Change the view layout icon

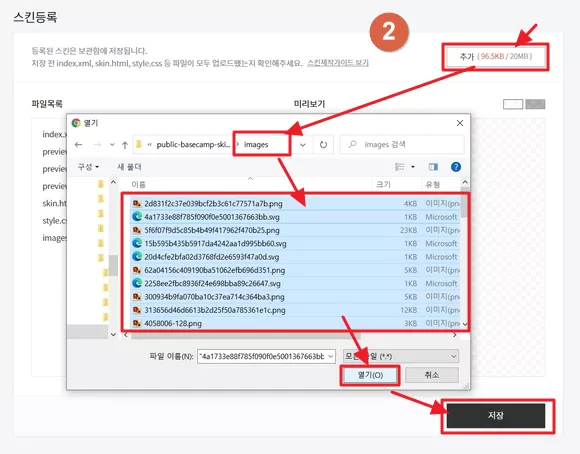tap(400, 167)
